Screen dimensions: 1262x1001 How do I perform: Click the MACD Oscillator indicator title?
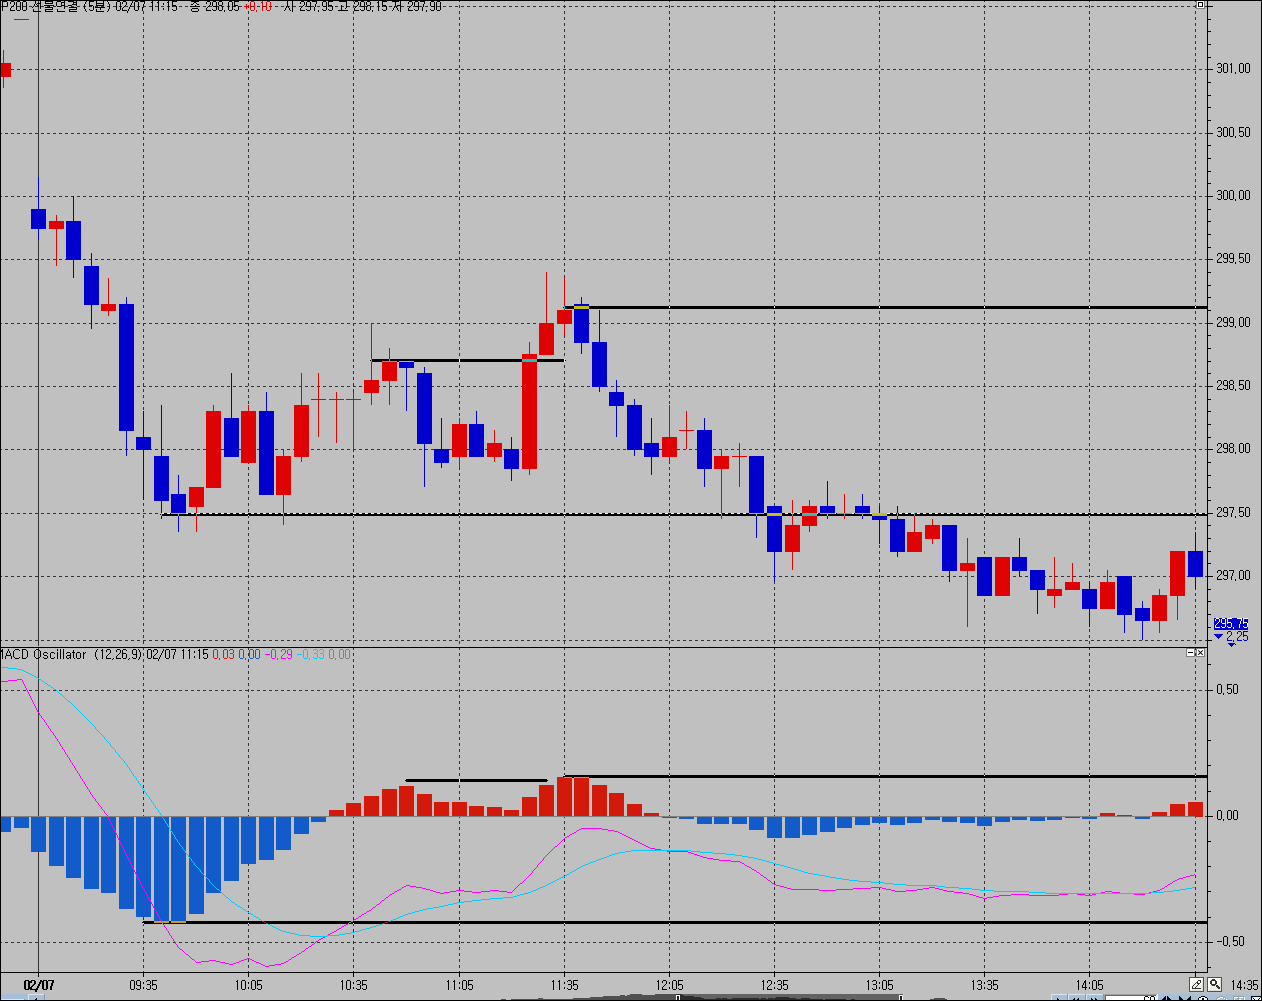point(44,655)
